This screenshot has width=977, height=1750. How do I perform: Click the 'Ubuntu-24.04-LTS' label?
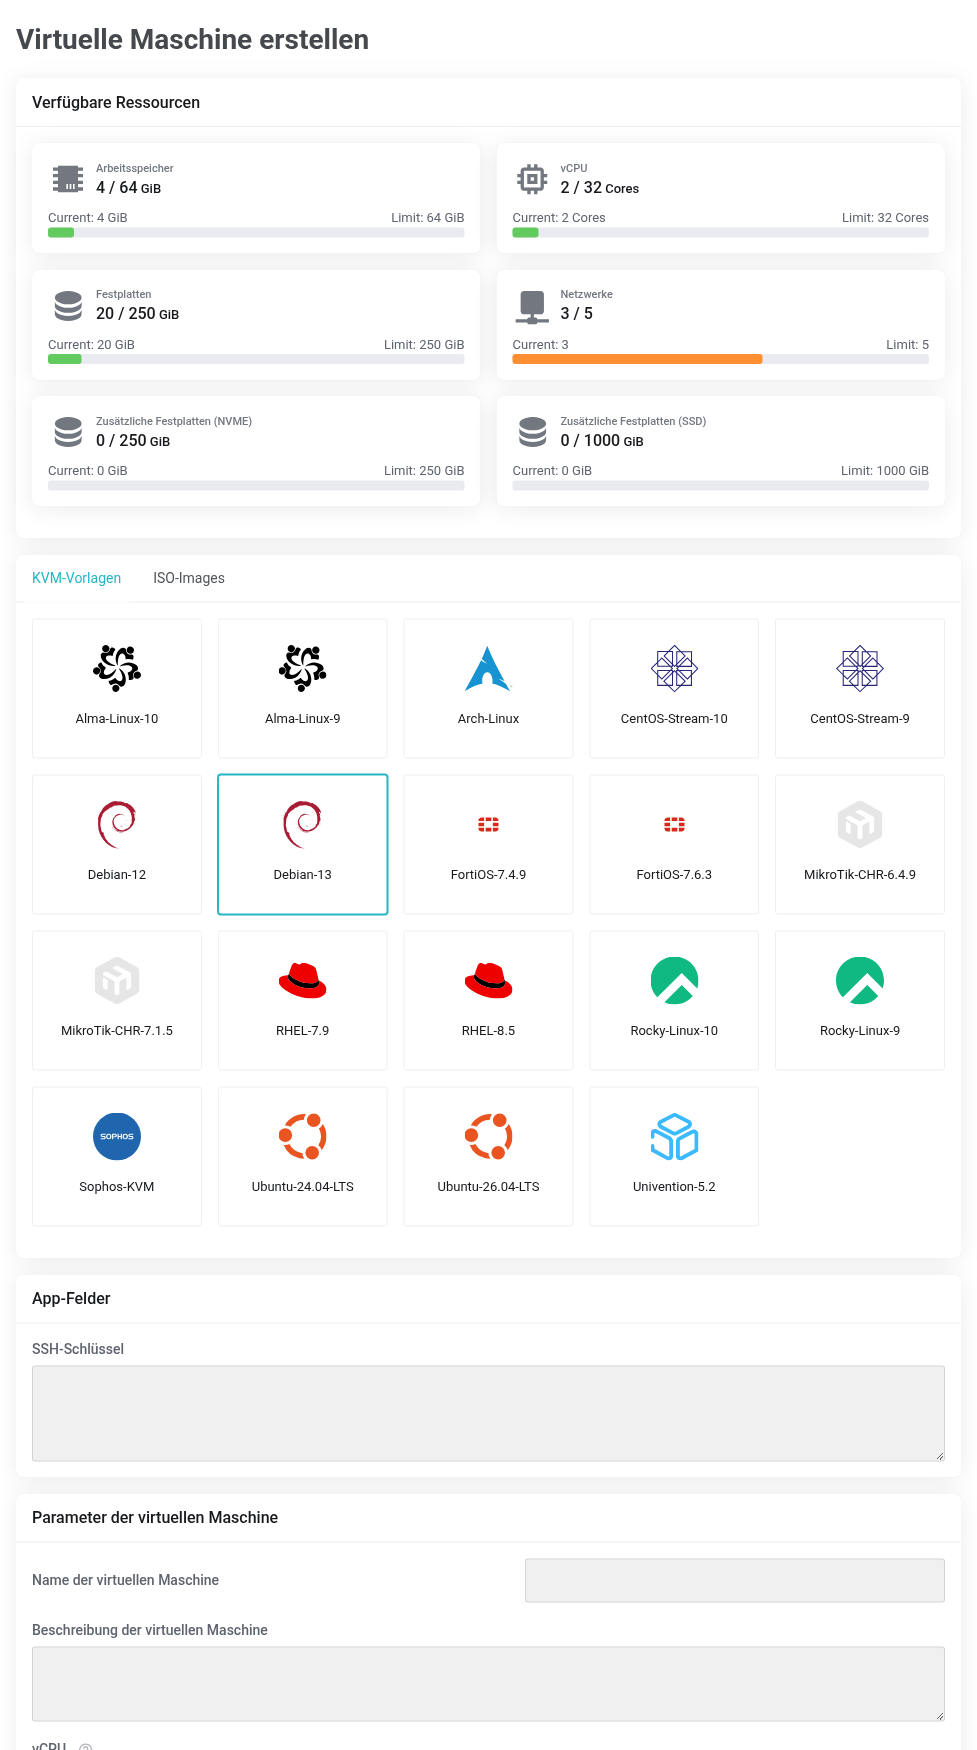(x=303, y=1186)
